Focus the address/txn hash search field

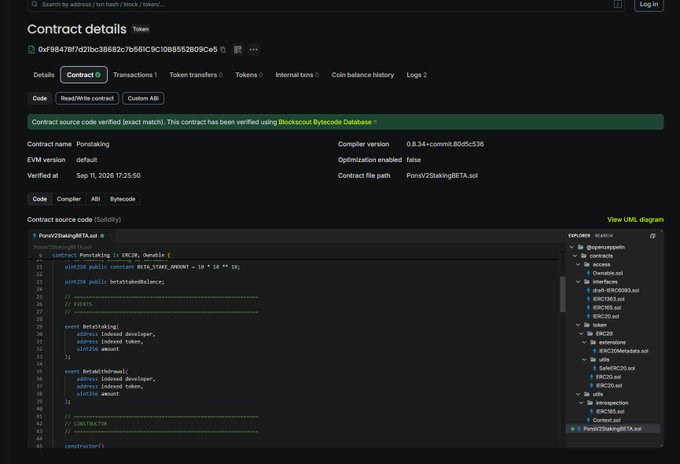click(x=325, y=4)
